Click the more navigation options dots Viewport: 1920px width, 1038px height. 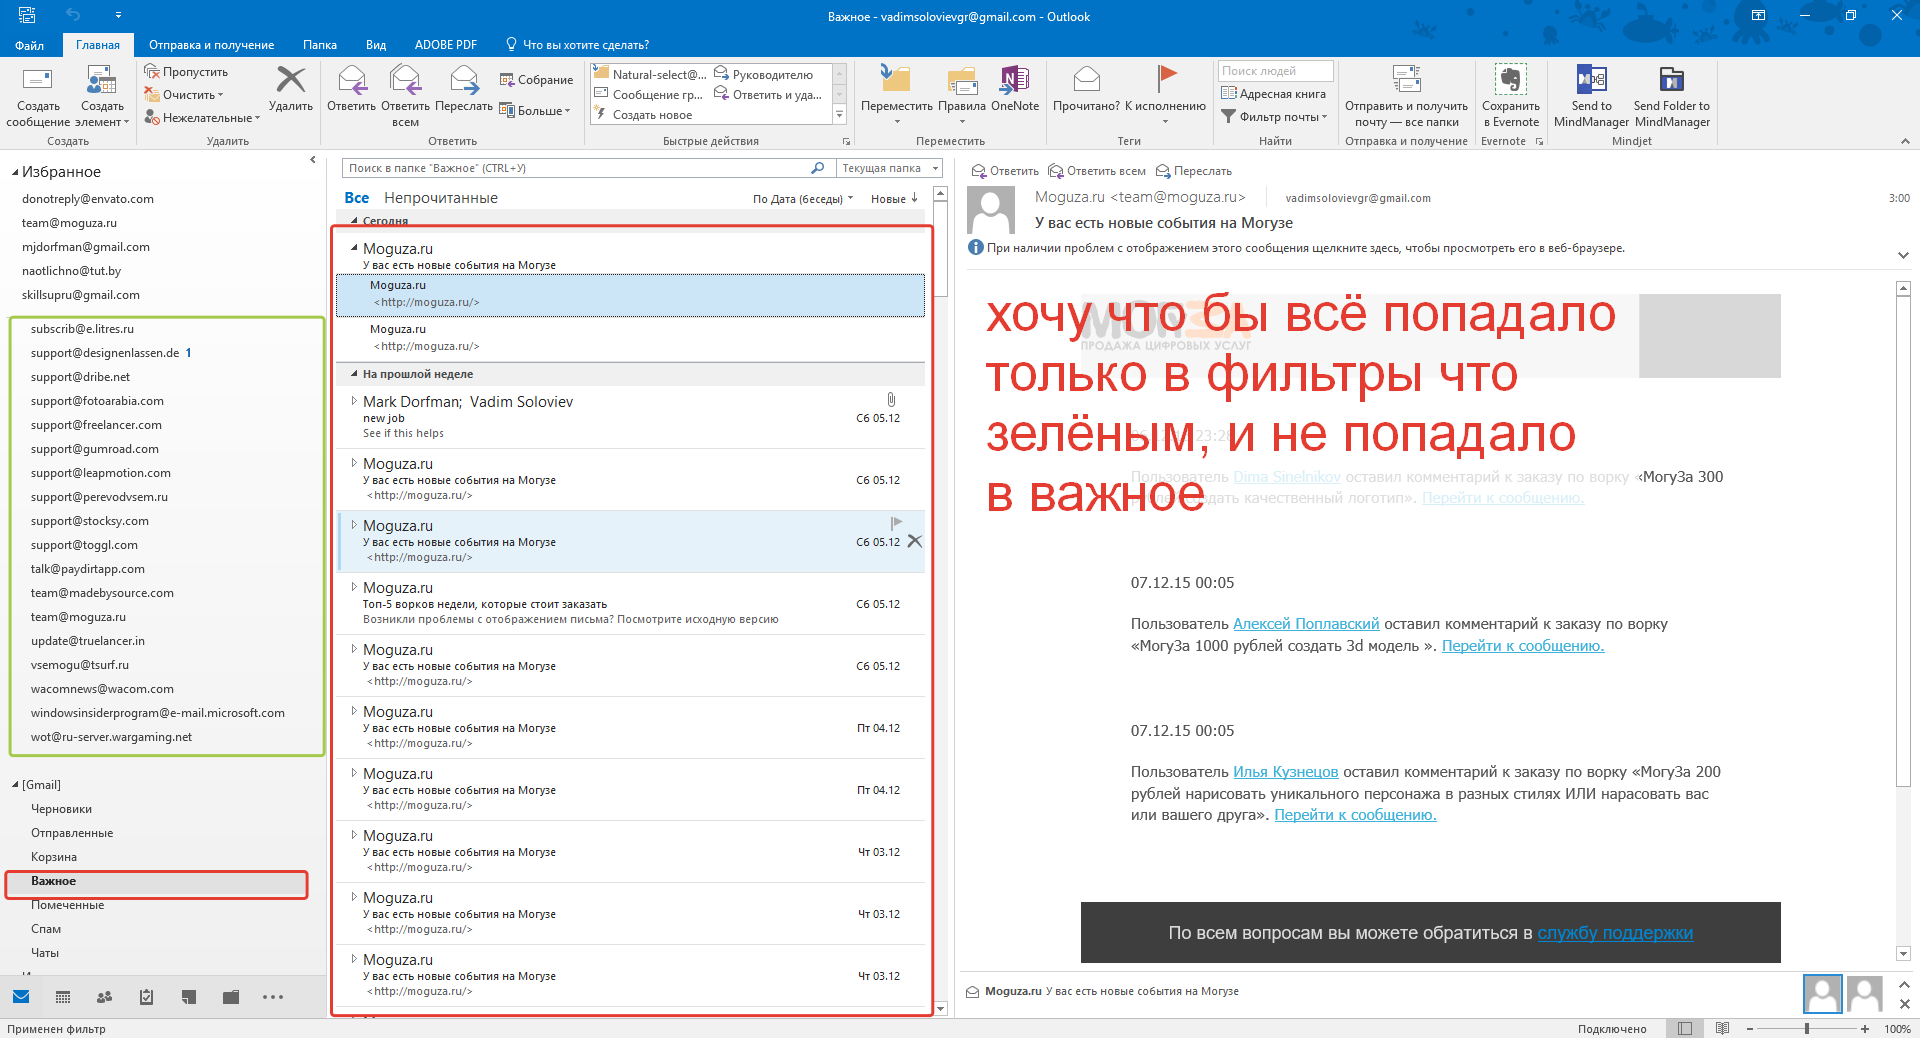273,997
